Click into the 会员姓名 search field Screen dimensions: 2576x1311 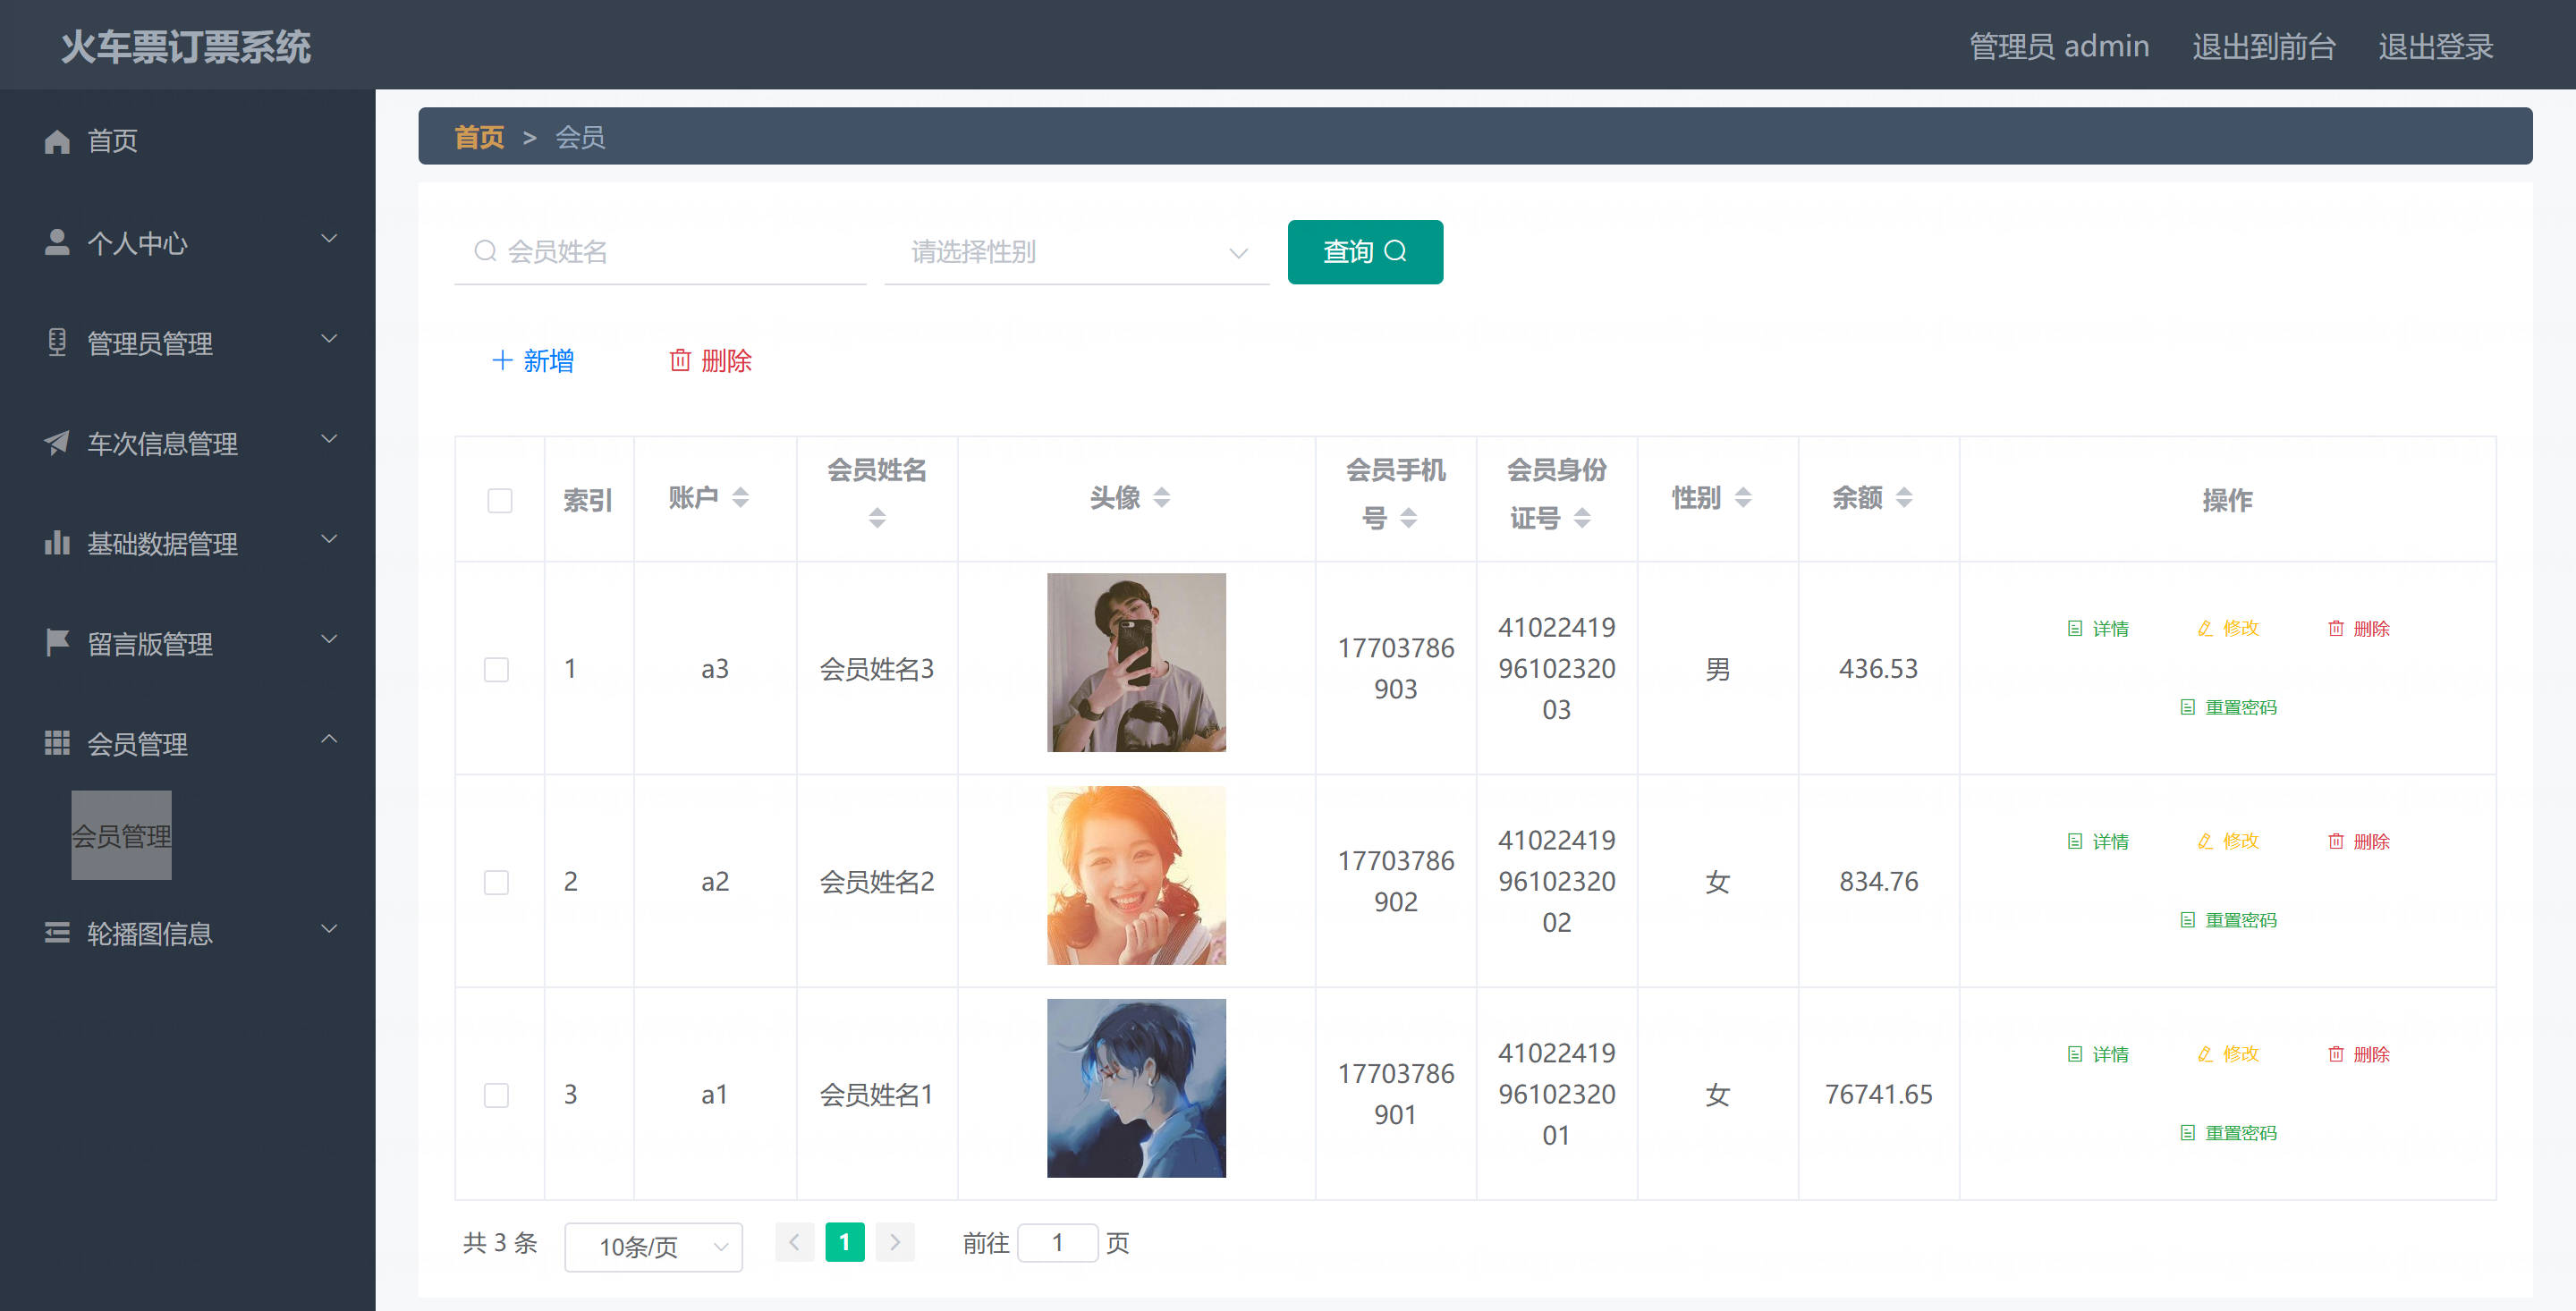660,252
